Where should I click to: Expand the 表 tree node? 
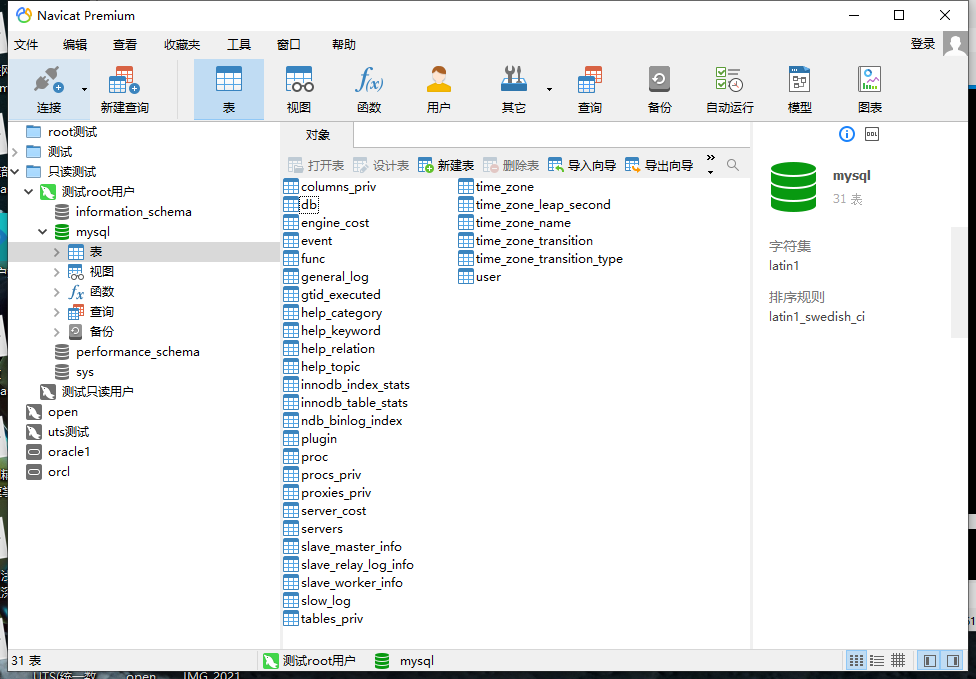(x=57, y=252)
